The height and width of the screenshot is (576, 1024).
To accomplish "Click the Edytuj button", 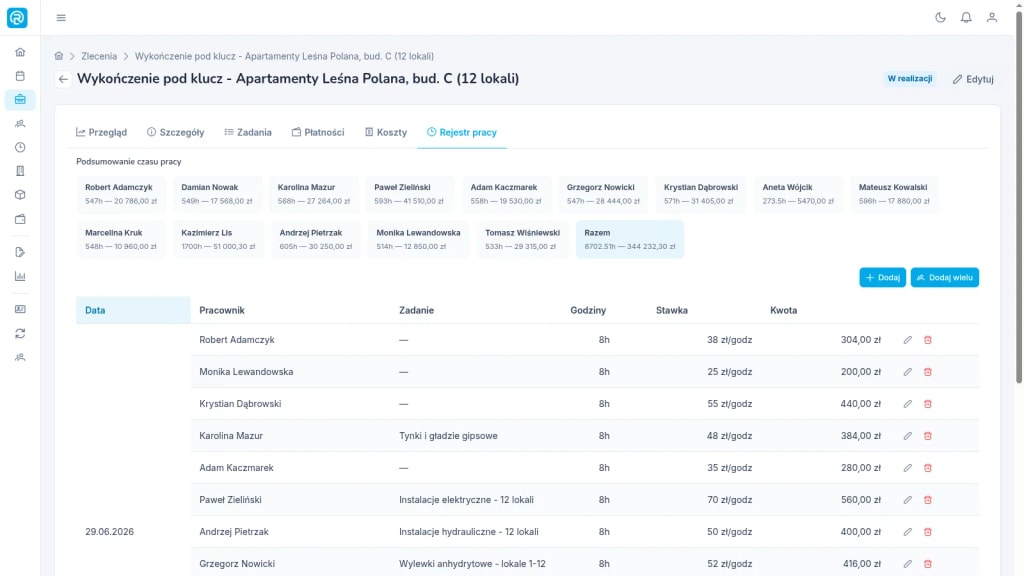I will (x=972, y=79).
